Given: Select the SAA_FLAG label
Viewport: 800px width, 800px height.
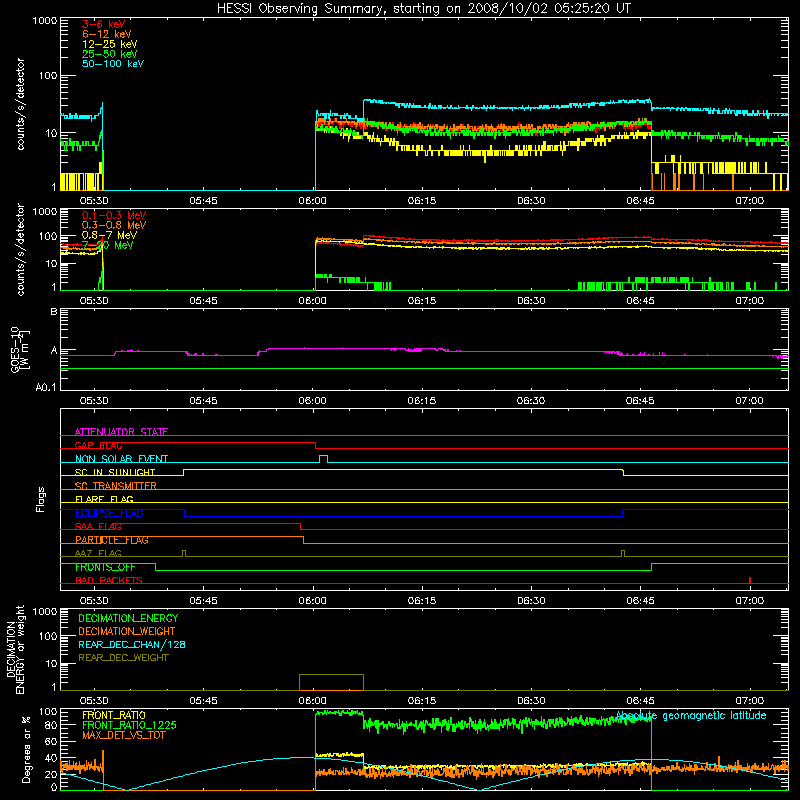Looking at the screenshot, I should [98, 526].
